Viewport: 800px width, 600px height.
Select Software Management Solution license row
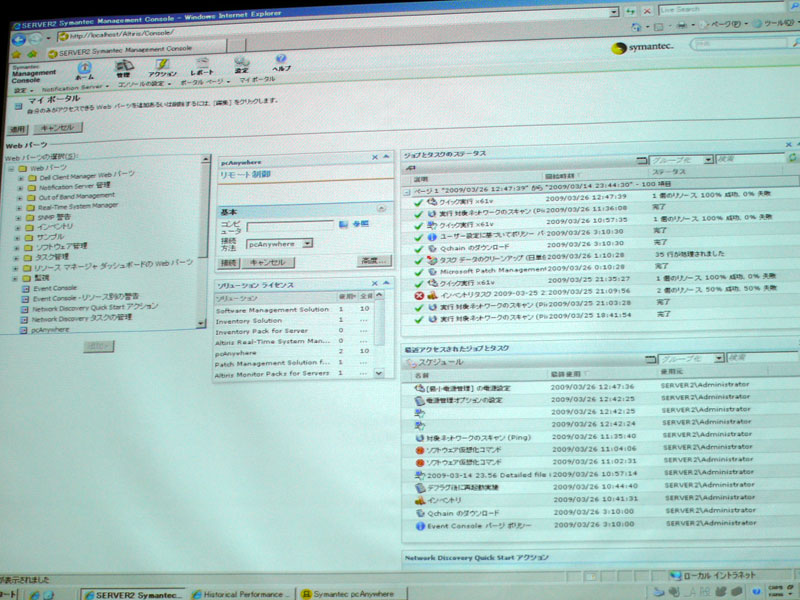294,309
